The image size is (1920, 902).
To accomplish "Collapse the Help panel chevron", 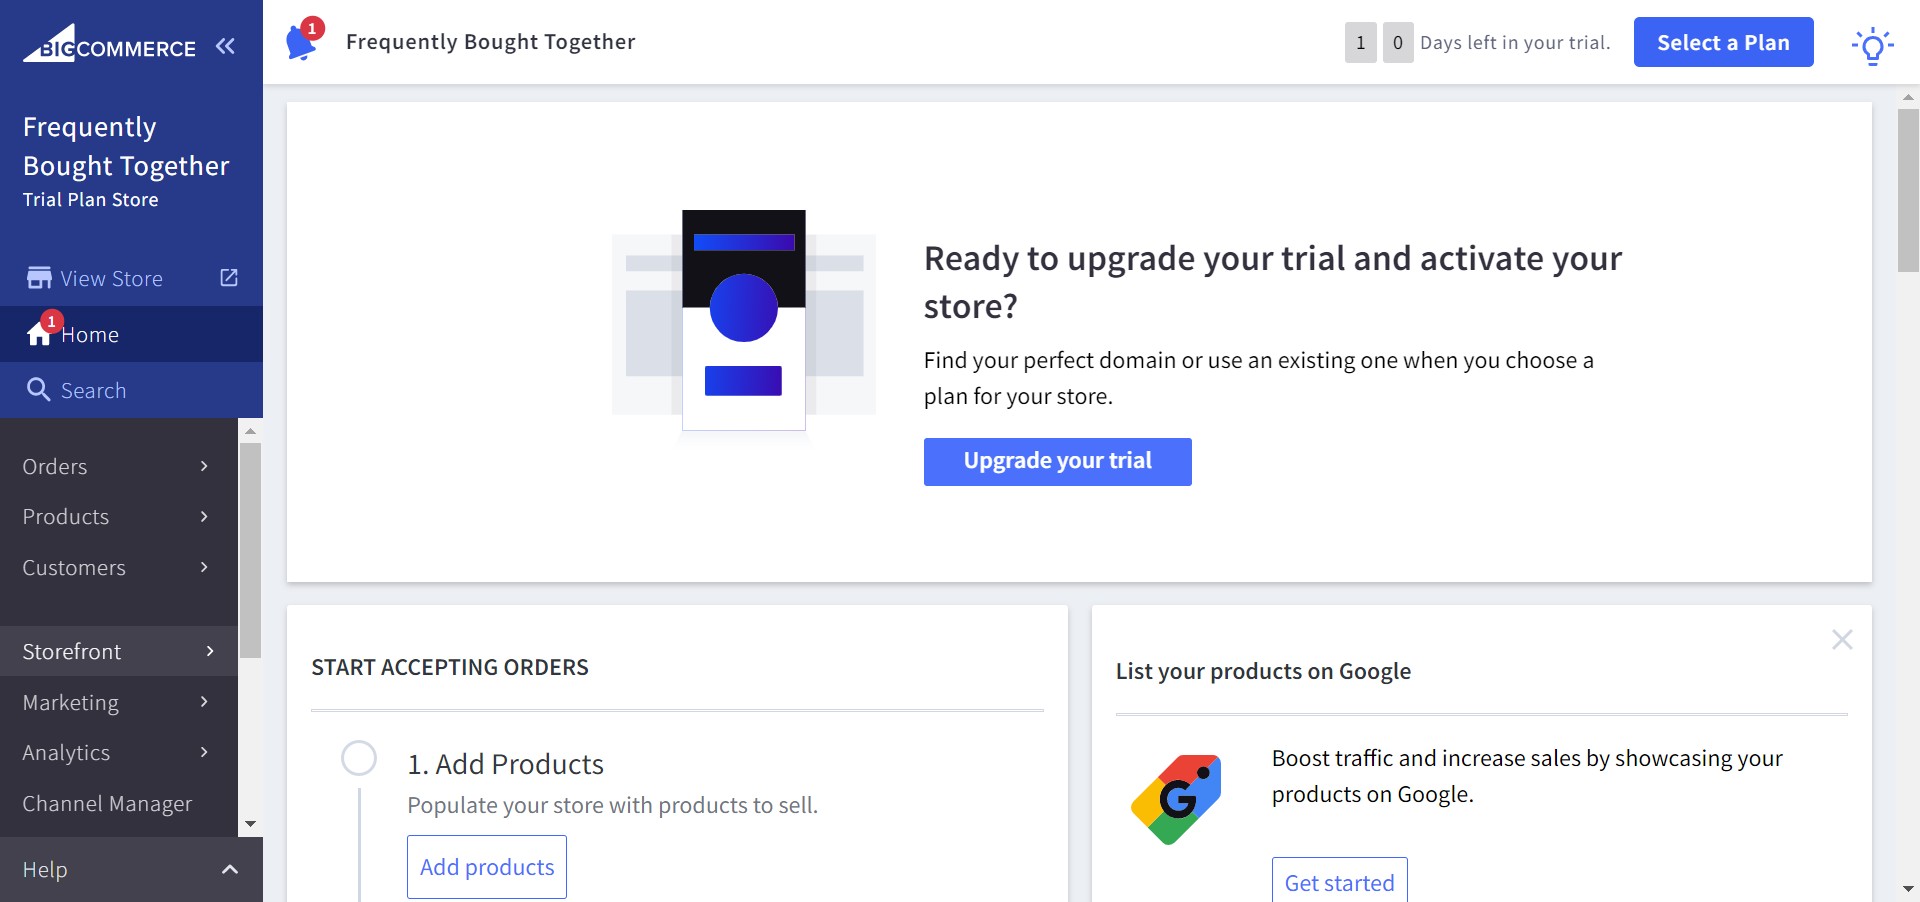I will [230, 869].
